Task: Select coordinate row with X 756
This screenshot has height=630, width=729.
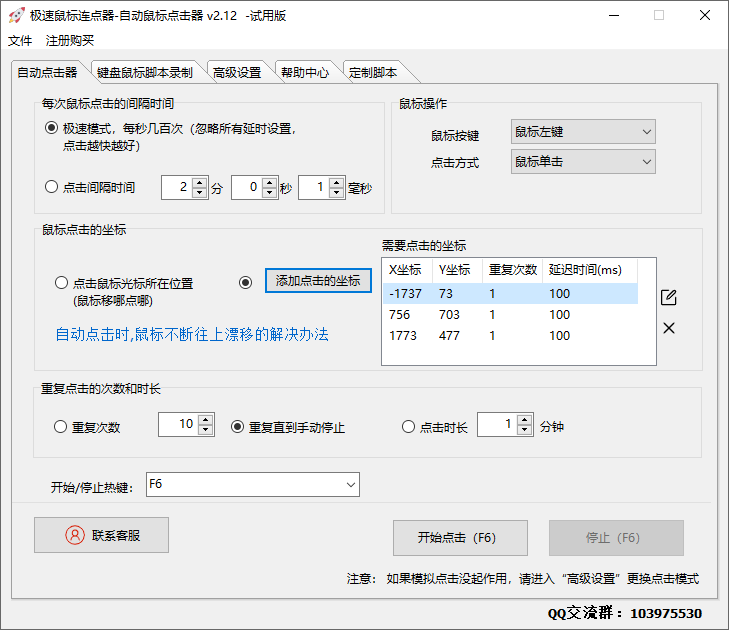Action: [x=509, y=314]
